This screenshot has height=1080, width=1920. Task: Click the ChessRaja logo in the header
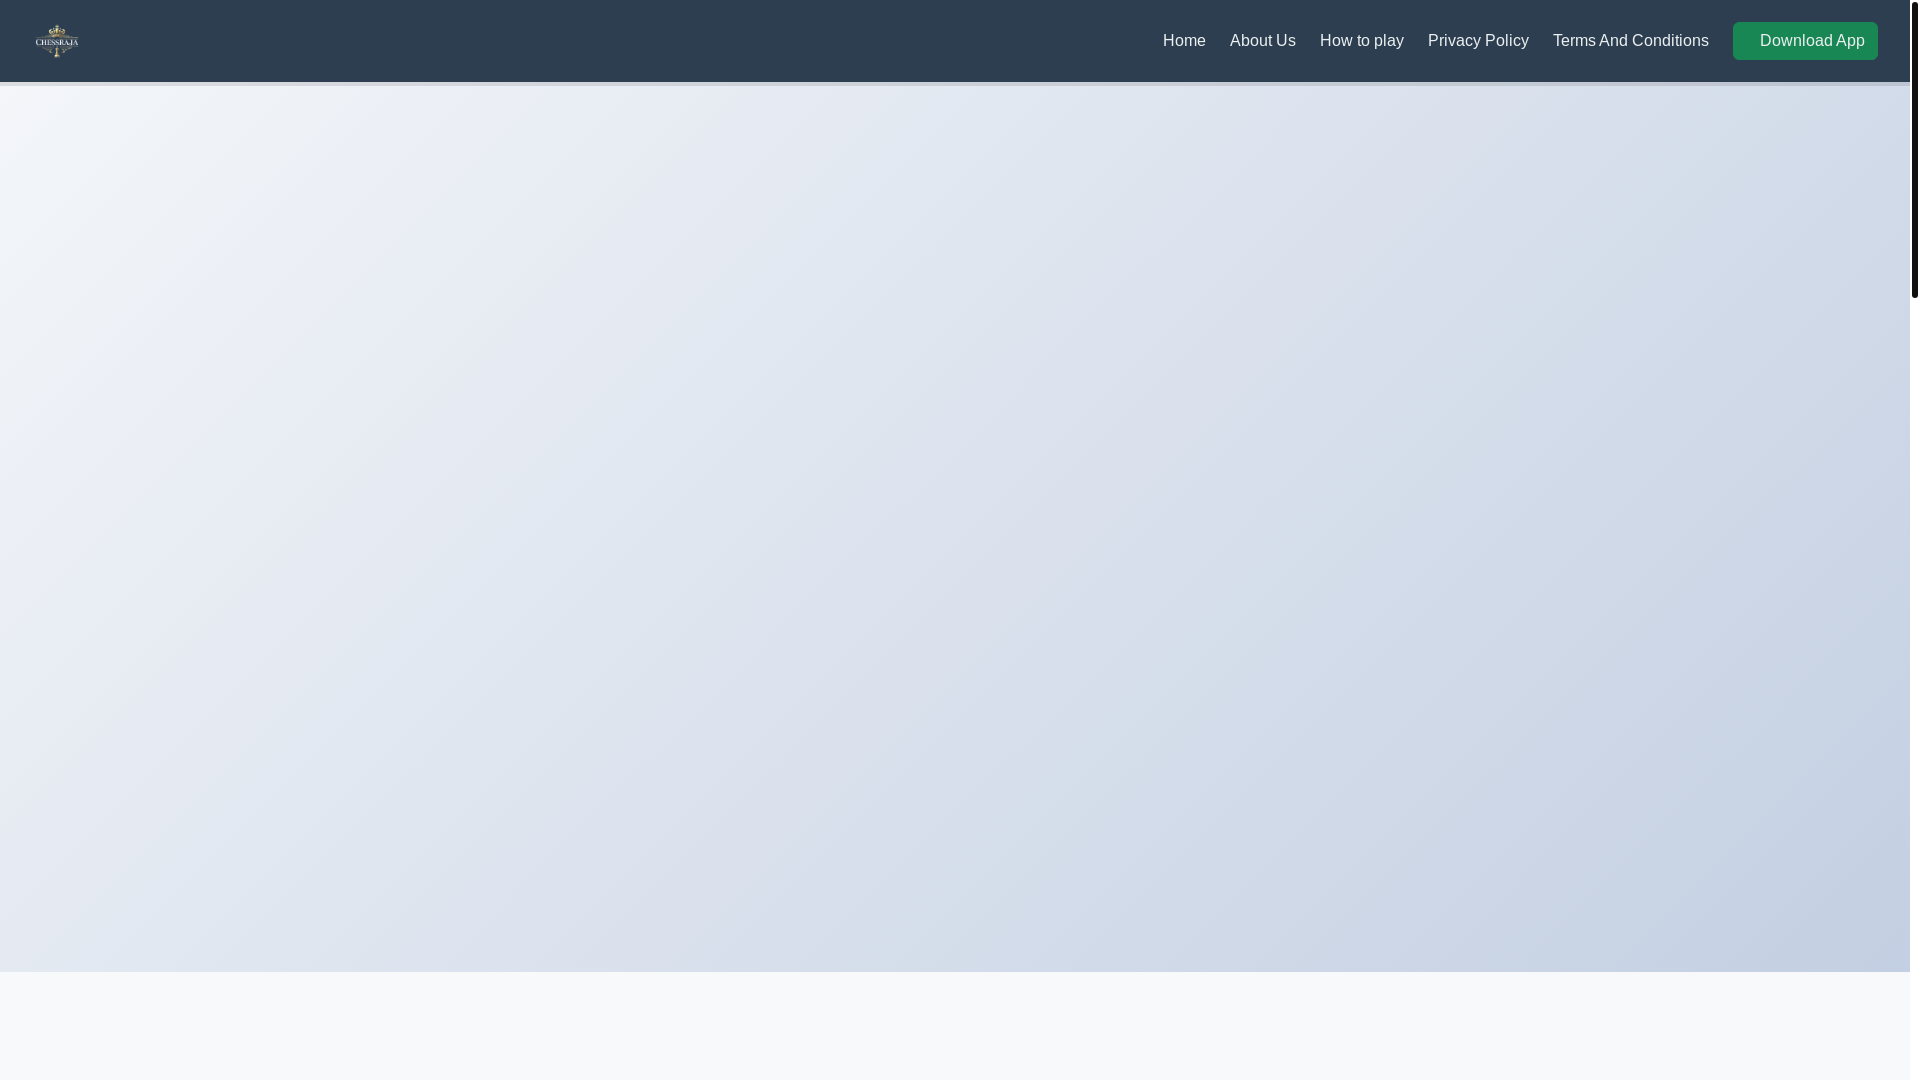pyautogui.click(x=57, y=41)
